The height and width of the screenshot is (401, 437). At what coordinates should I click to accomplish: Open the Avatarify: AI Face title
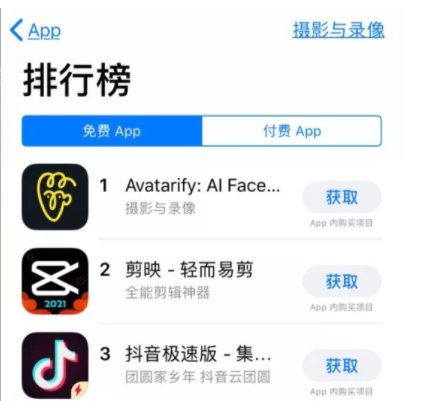click(x=203, y=185)
